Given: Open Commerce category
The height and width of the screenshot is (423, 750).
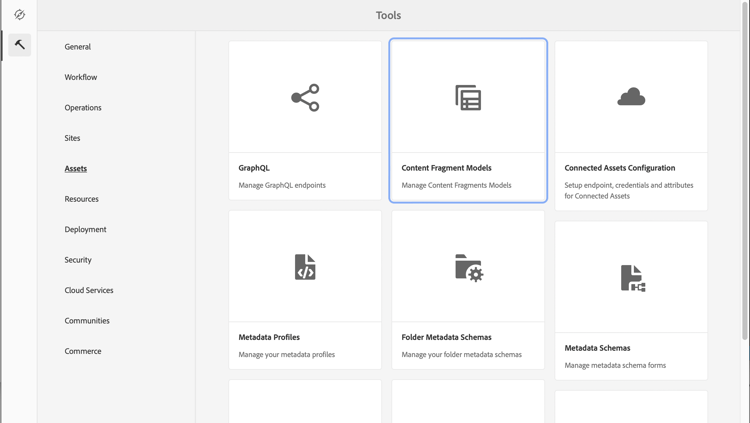Looking at the screenshot, I should click(83, 351).
